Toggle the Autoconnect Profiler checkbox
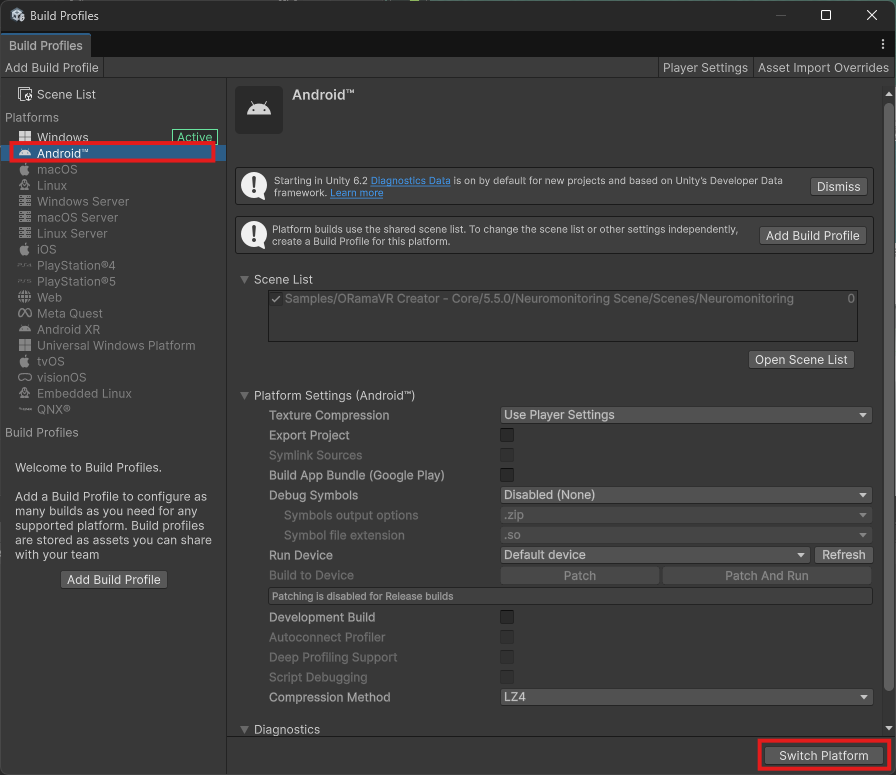This screenshot has width=896, height=775. point(507,637)
